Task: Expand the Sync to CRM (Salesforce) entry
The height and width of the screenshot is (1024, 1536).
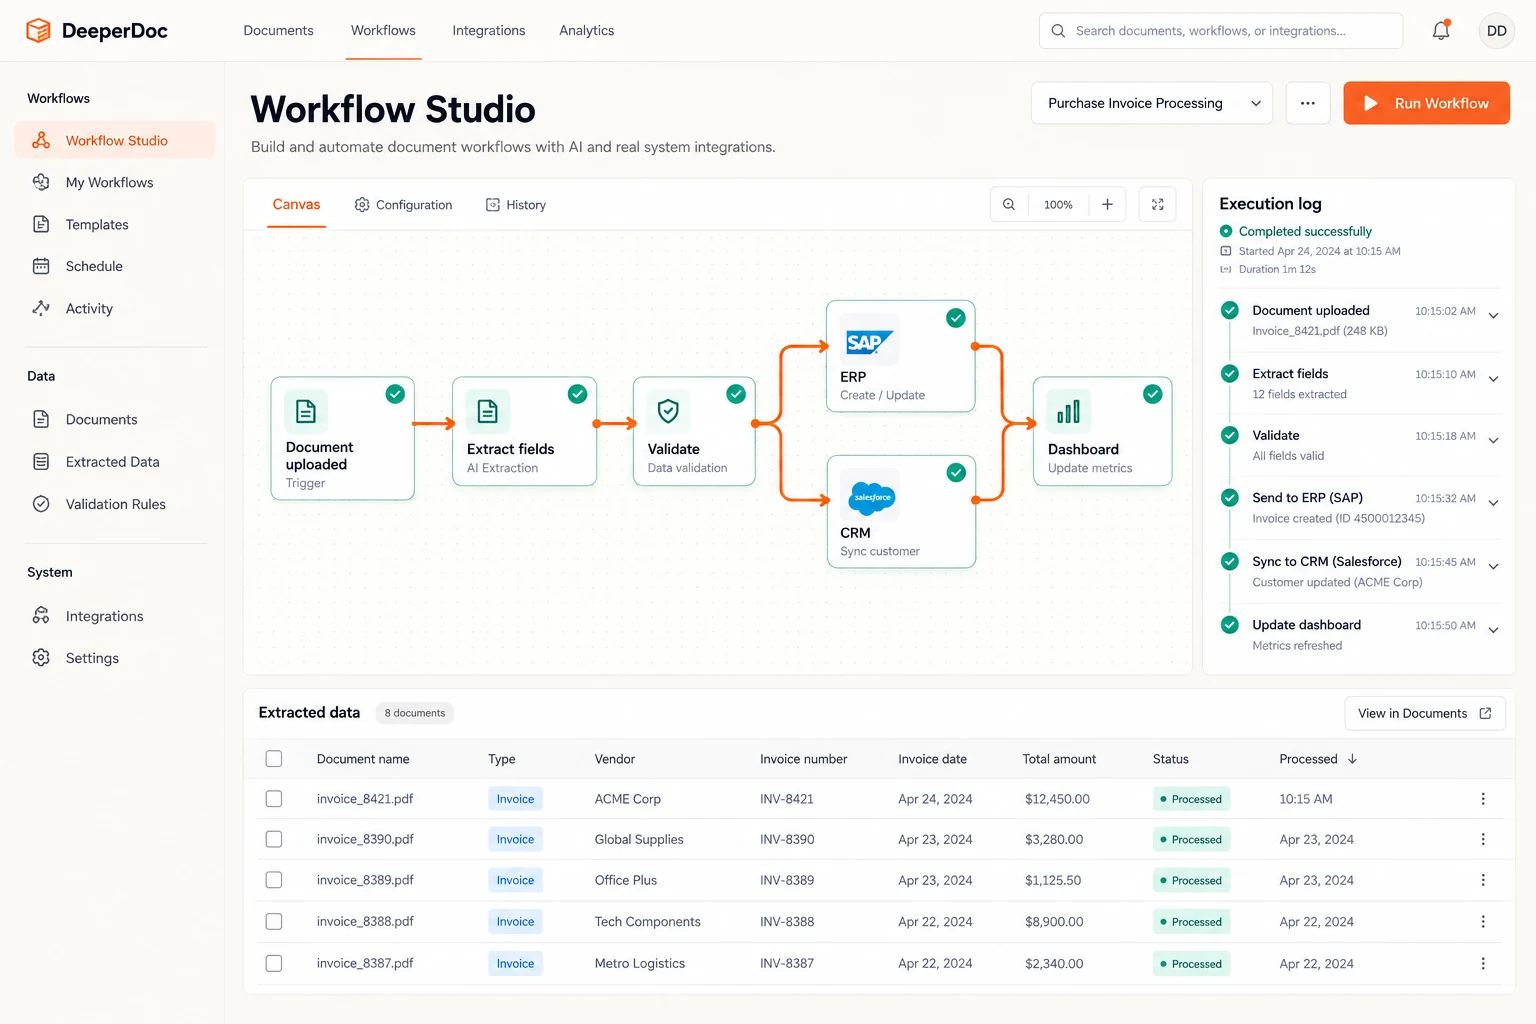Action: (1493, 567)
